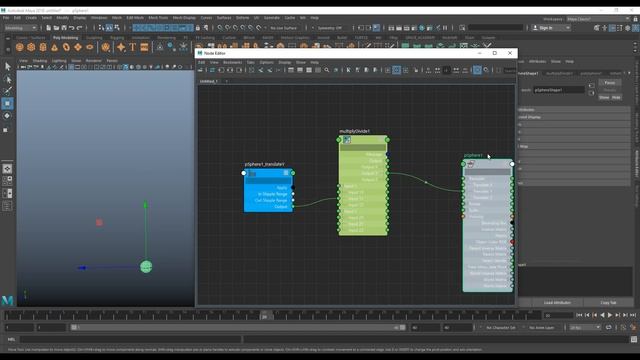
Task: Click the MEL command line input field
Action: click(131, 339)
